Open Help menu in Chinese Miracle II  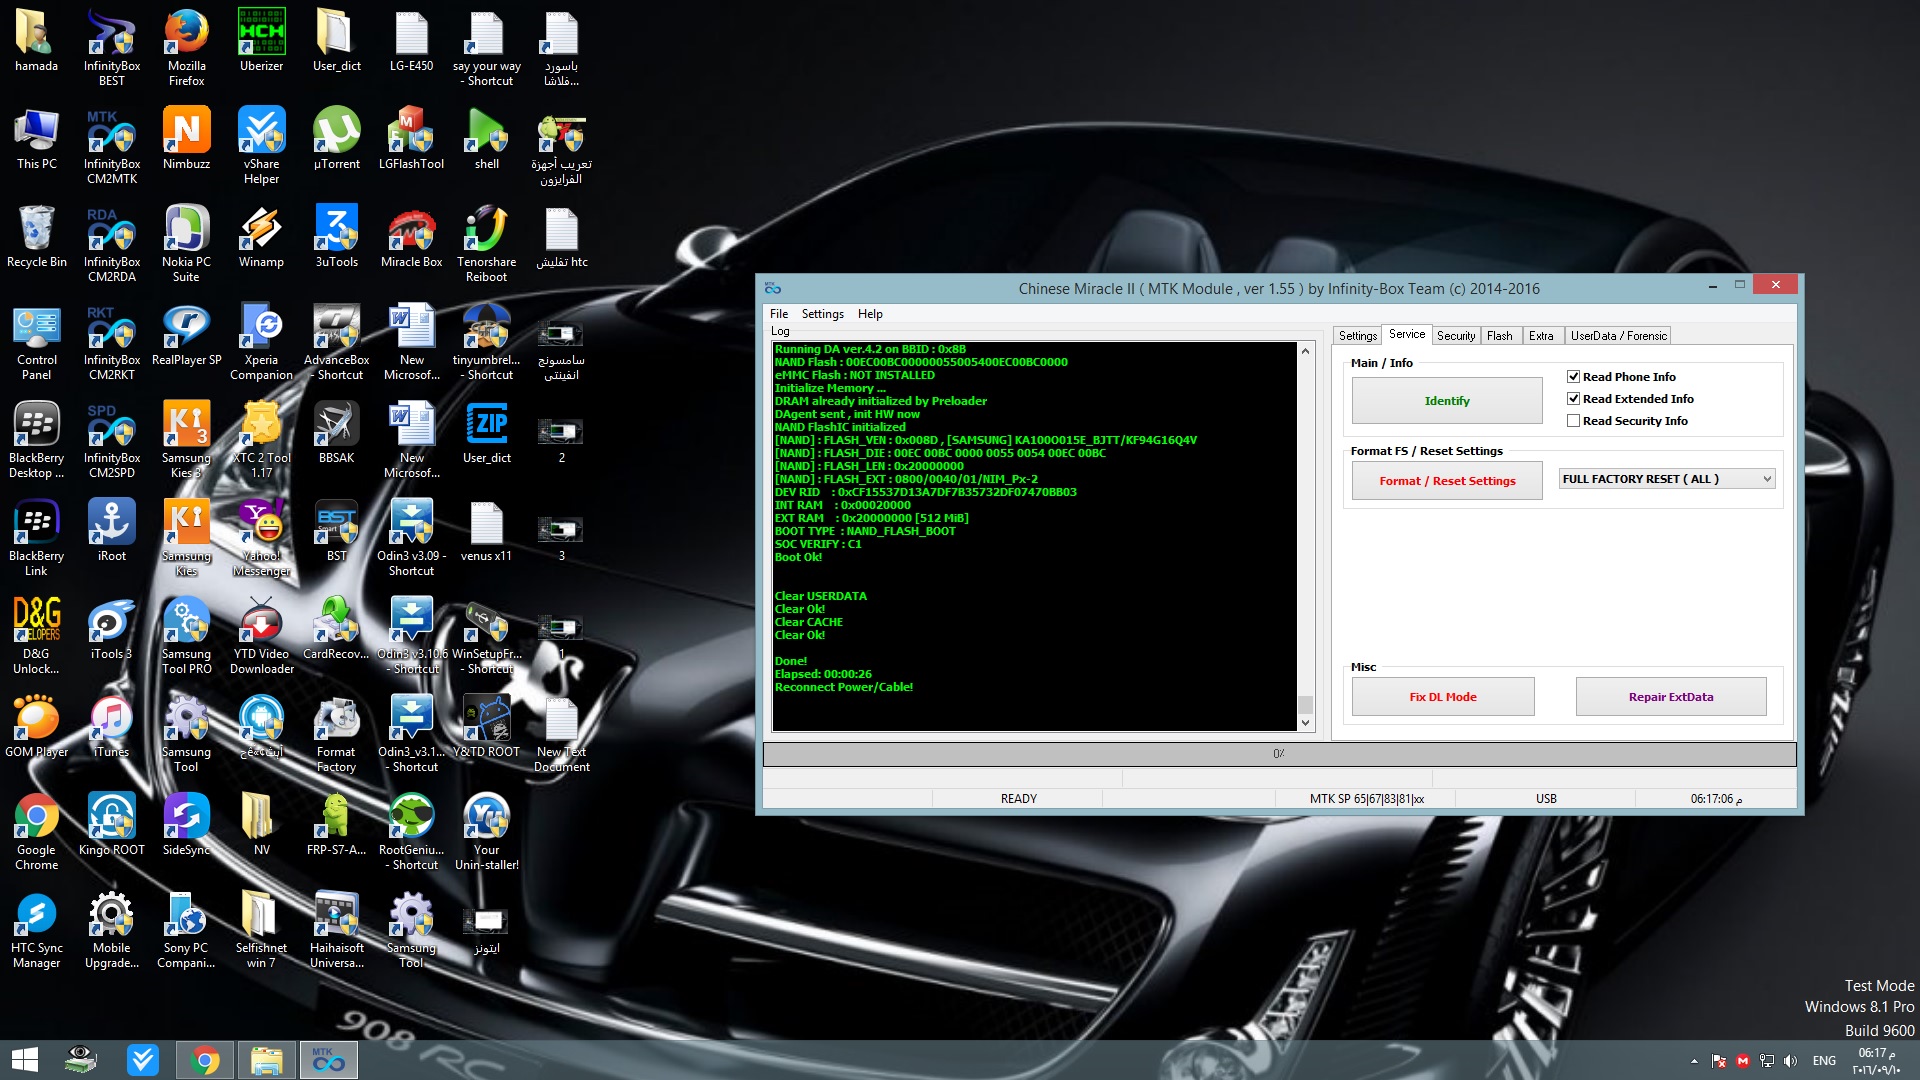pyautogui.click(x=870, y=314)
